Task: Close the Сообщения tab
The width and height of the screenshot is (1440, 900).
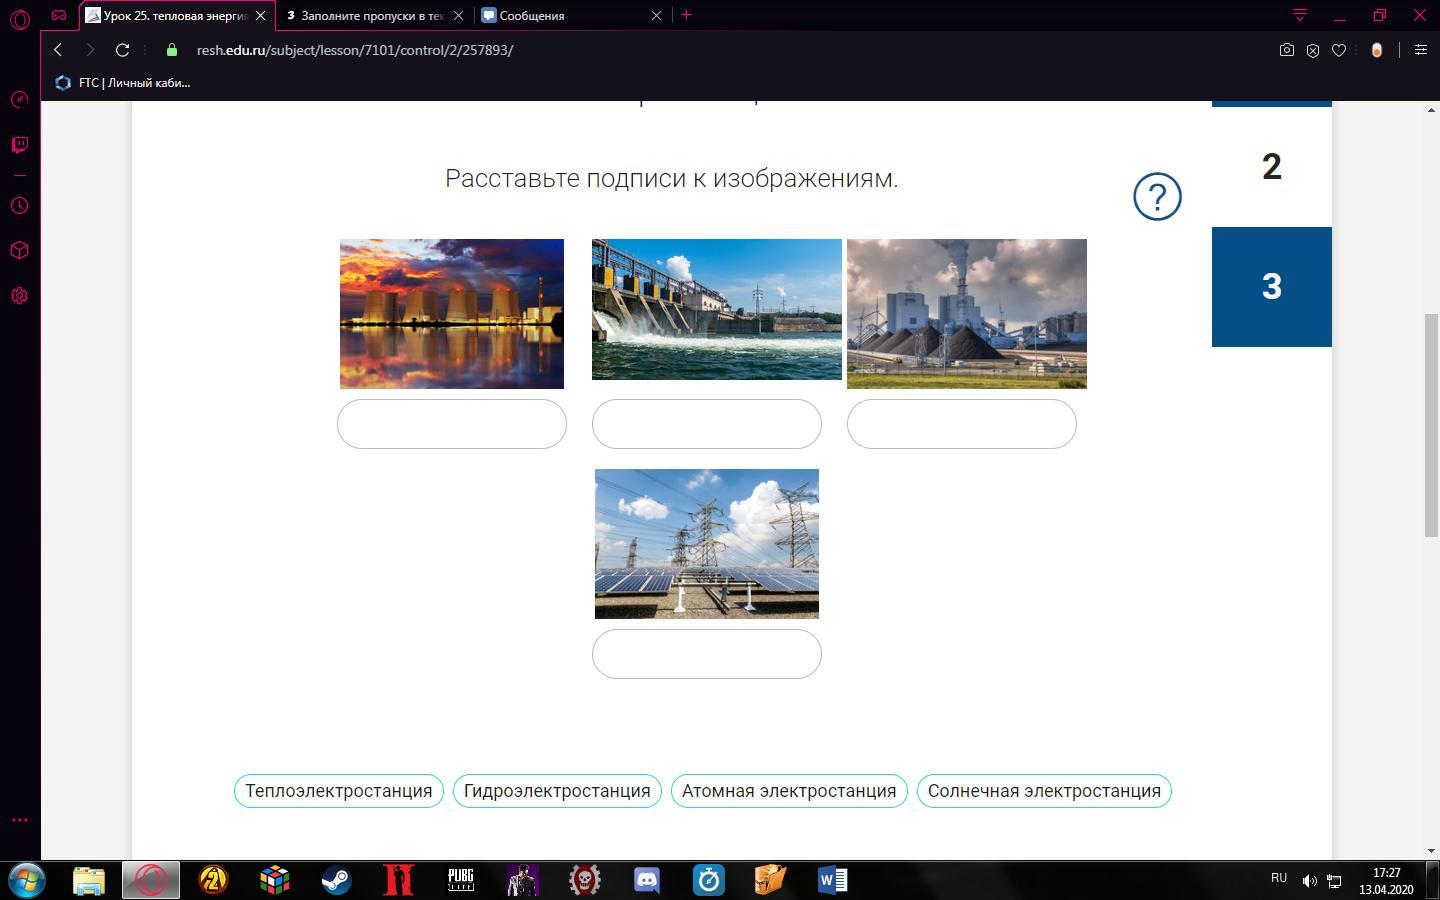Action: 656,15
